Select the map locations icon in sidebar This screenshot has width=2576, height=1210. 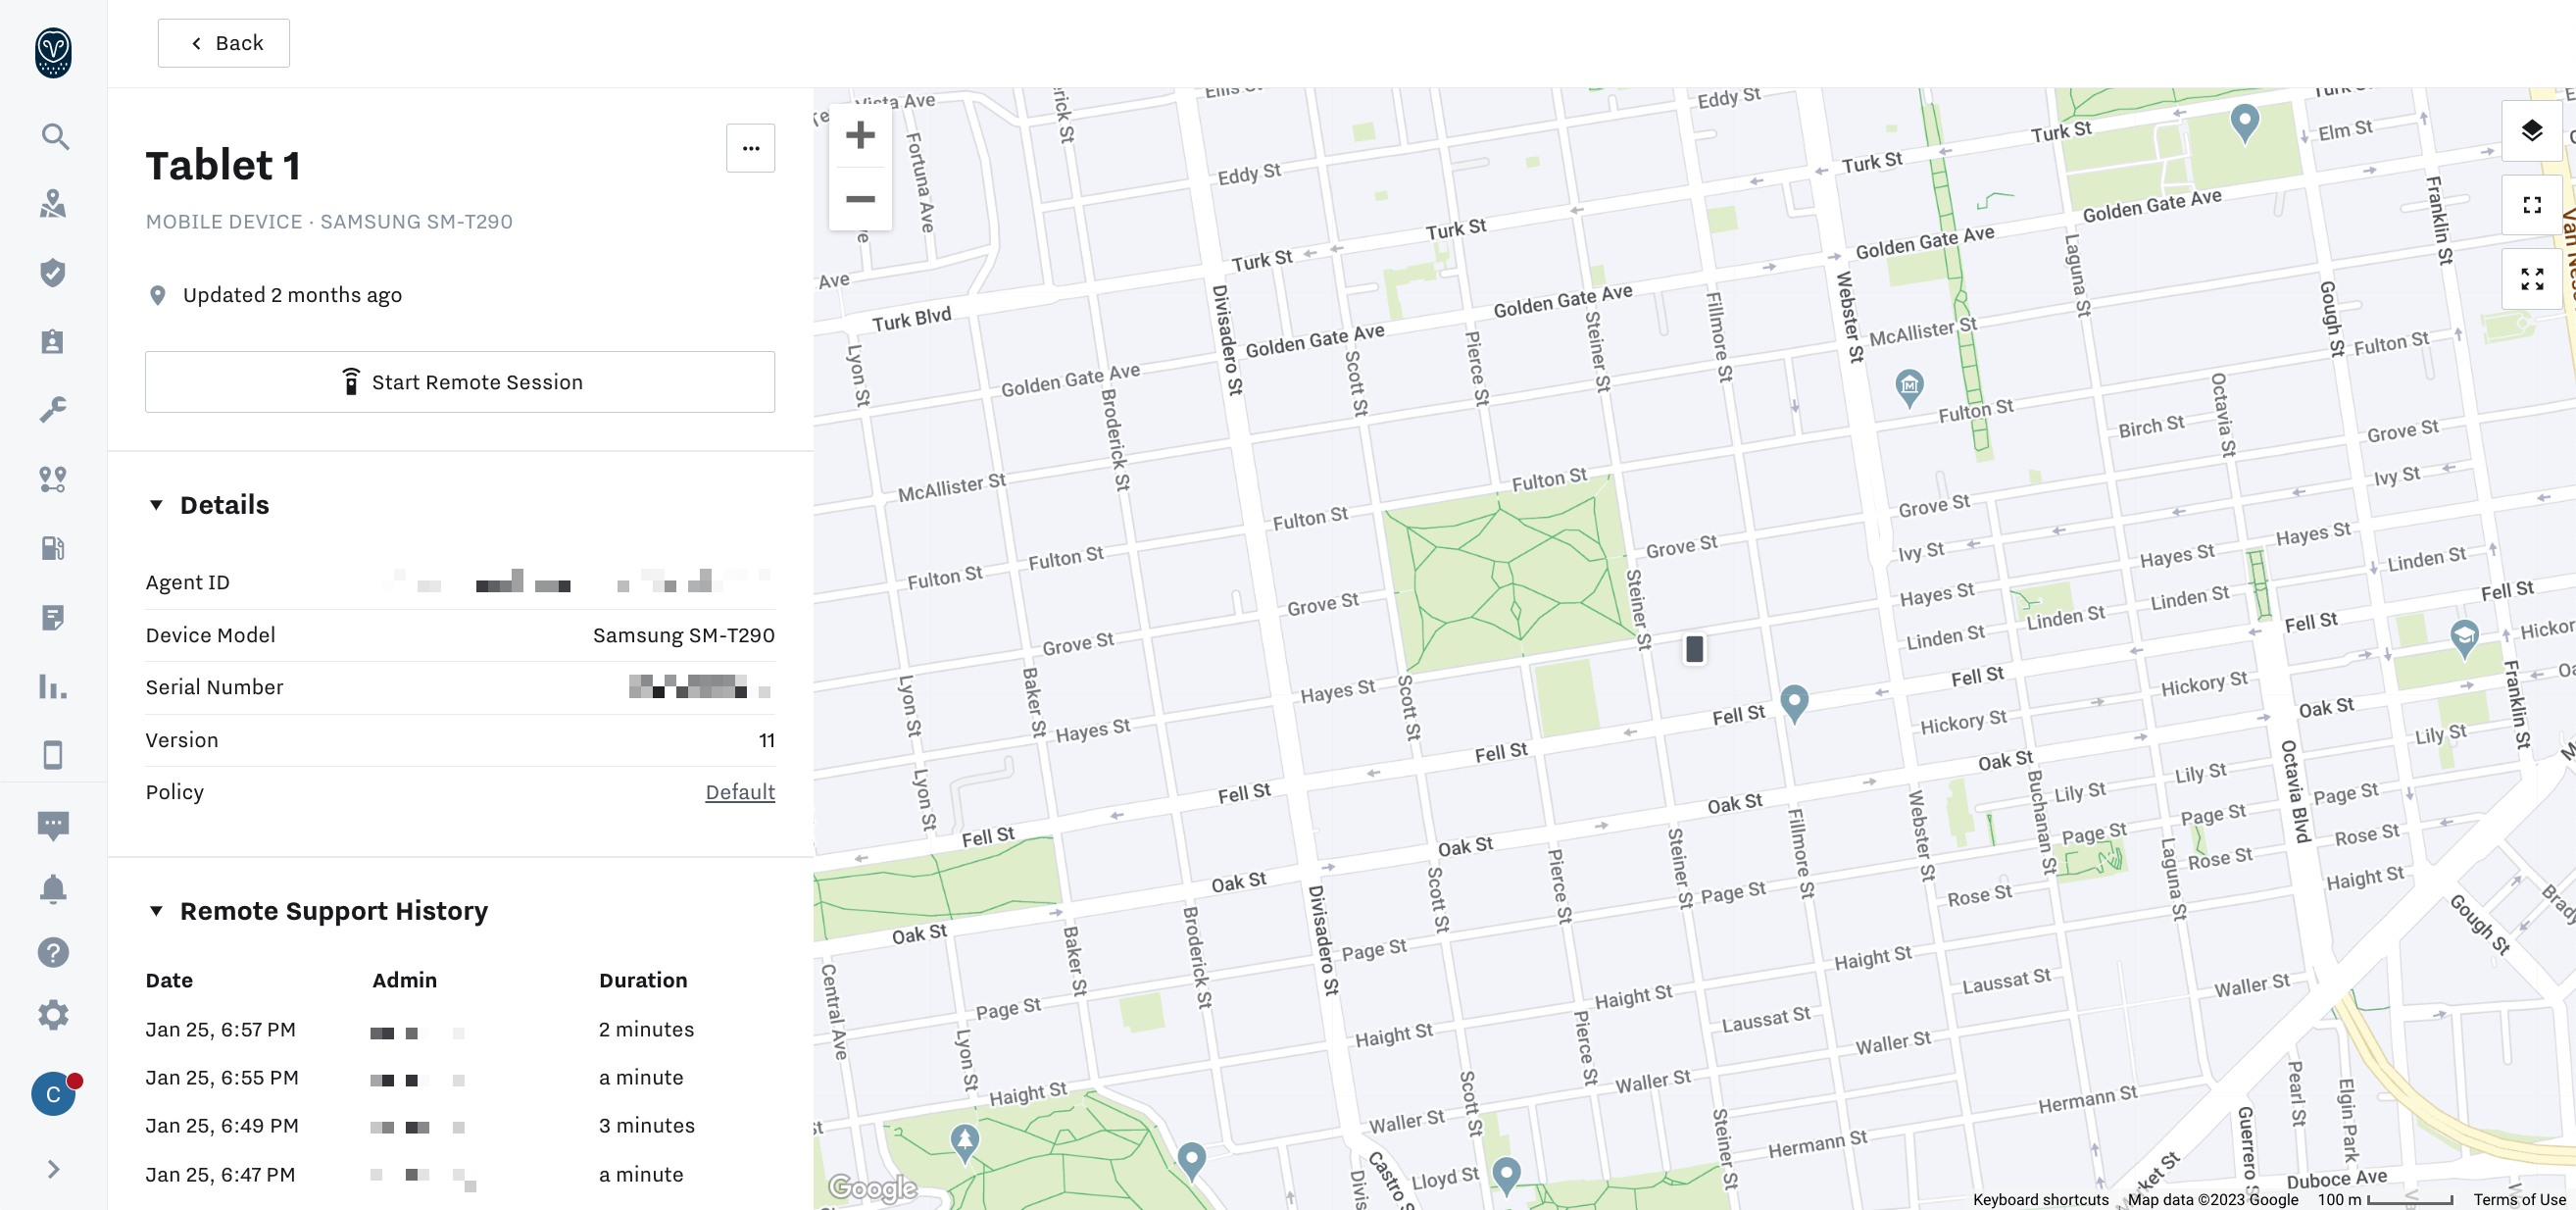(53, 204)
